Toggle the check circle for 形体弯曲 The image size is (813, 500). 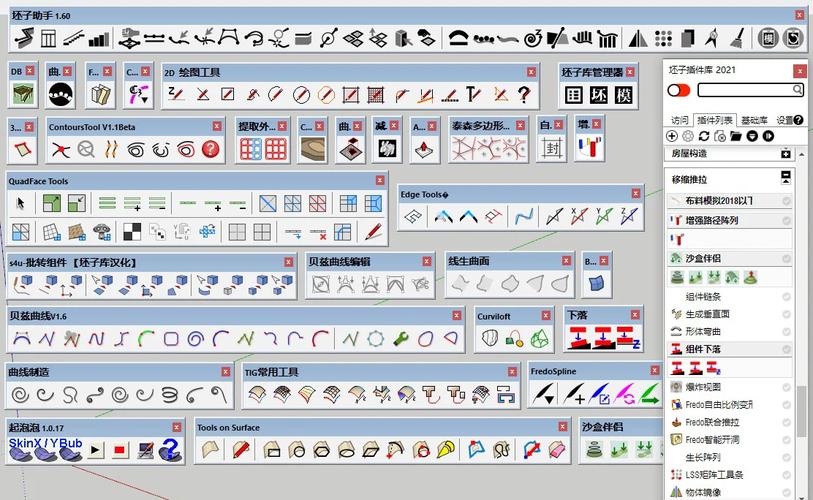[787, 332]
